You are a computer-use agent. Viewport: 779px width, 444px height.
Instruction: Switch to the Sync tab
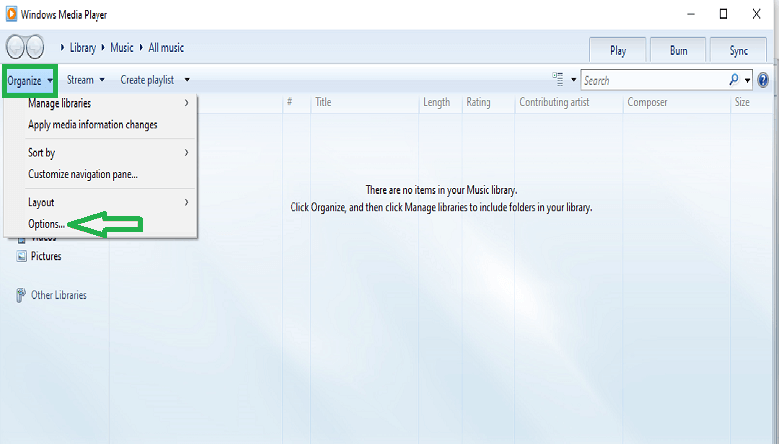pos(739,50)
